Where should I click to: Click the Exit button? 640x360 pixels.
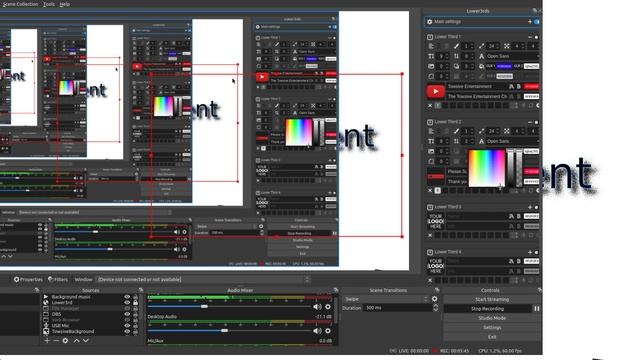(492, 337)
